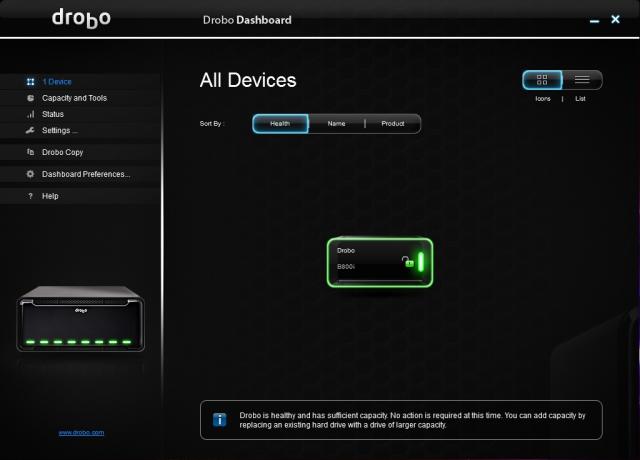Click the 'List' label under view toggle
The image size is (640, 460).
(x=580, y=99)
